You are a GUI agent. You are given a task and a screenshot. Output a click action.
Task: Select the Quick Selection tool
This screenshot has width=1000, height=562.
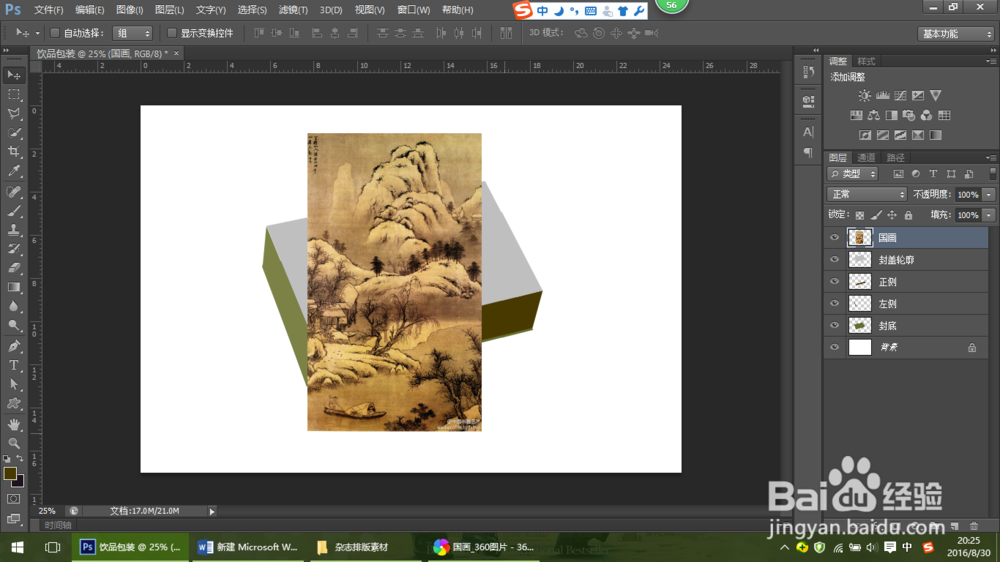[x=13, y=133]
